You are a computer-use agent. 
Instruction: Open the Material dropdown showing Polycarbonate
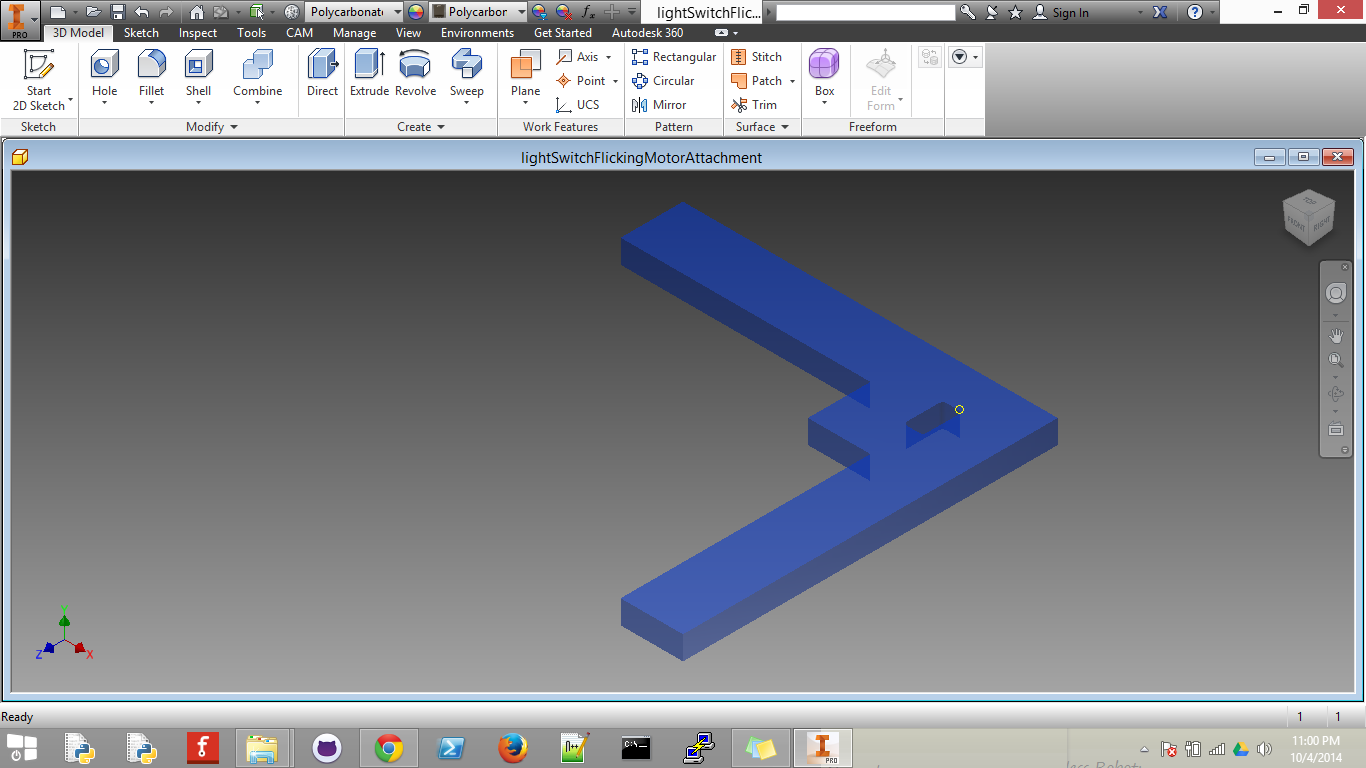point(354,12)
